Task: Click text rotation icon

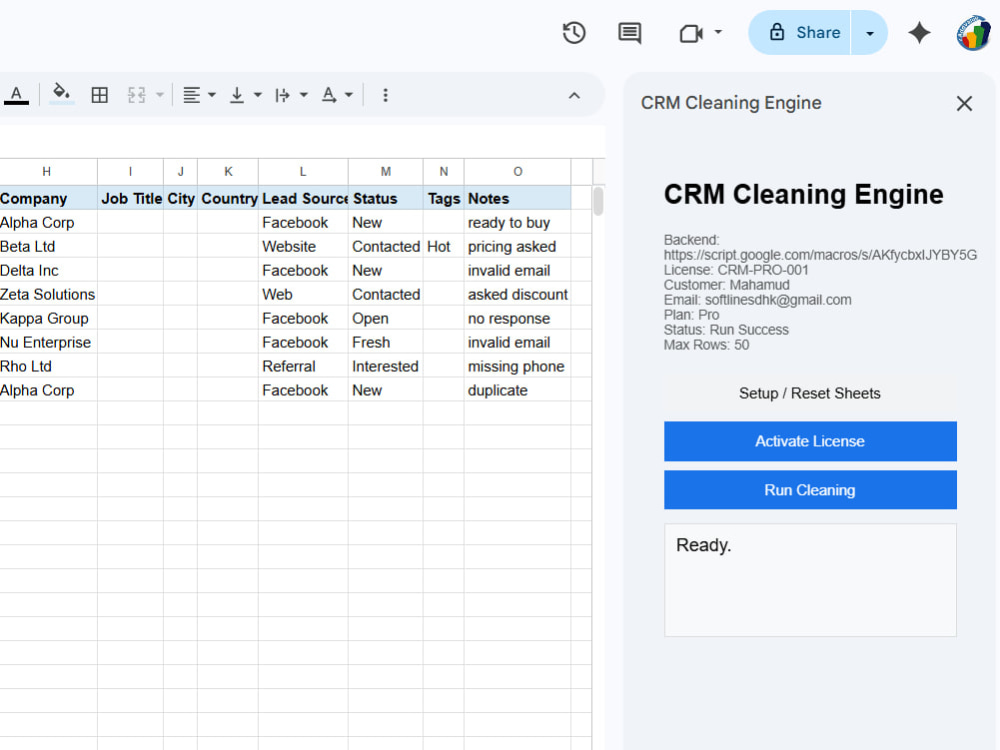Action: 328,95
